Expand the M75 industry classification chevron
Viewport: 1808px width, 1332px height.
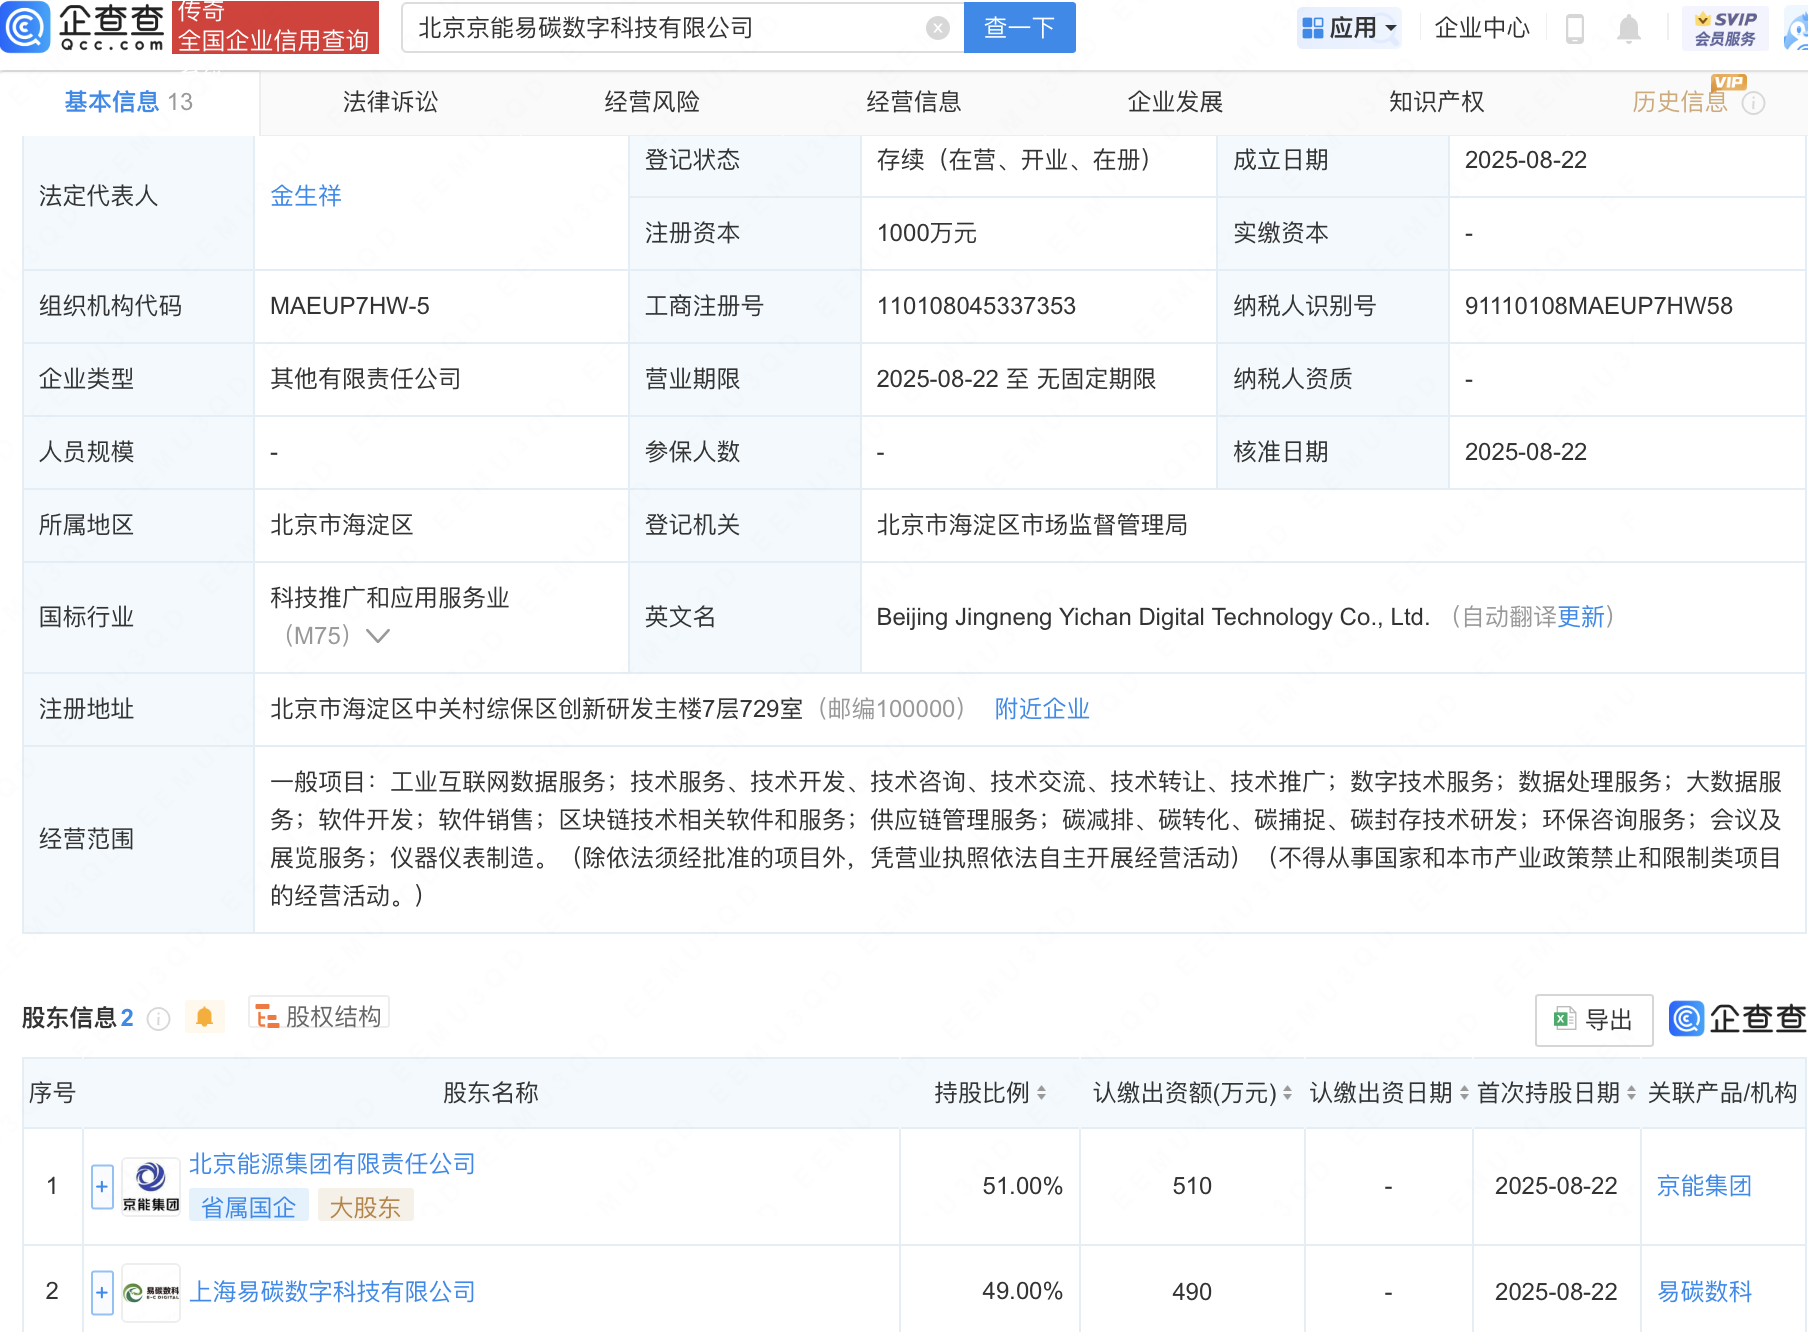coord(377,636)
